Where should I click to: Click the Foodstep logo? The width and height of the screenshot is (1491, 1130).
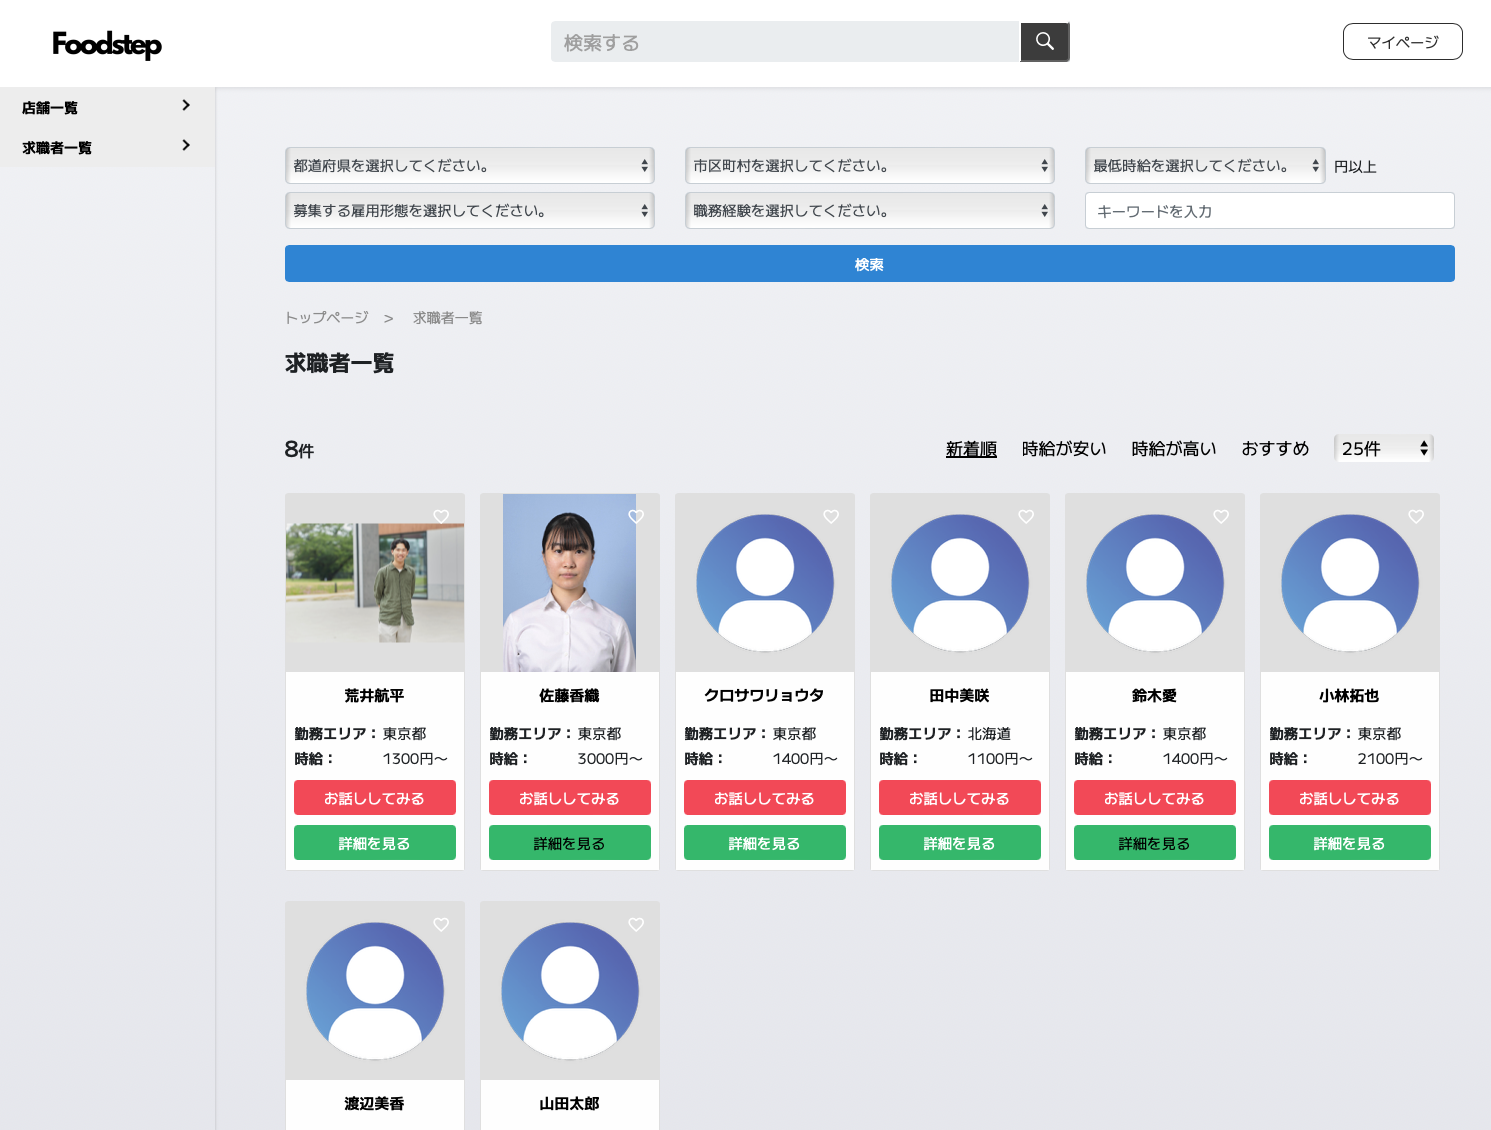coord(107,44)
